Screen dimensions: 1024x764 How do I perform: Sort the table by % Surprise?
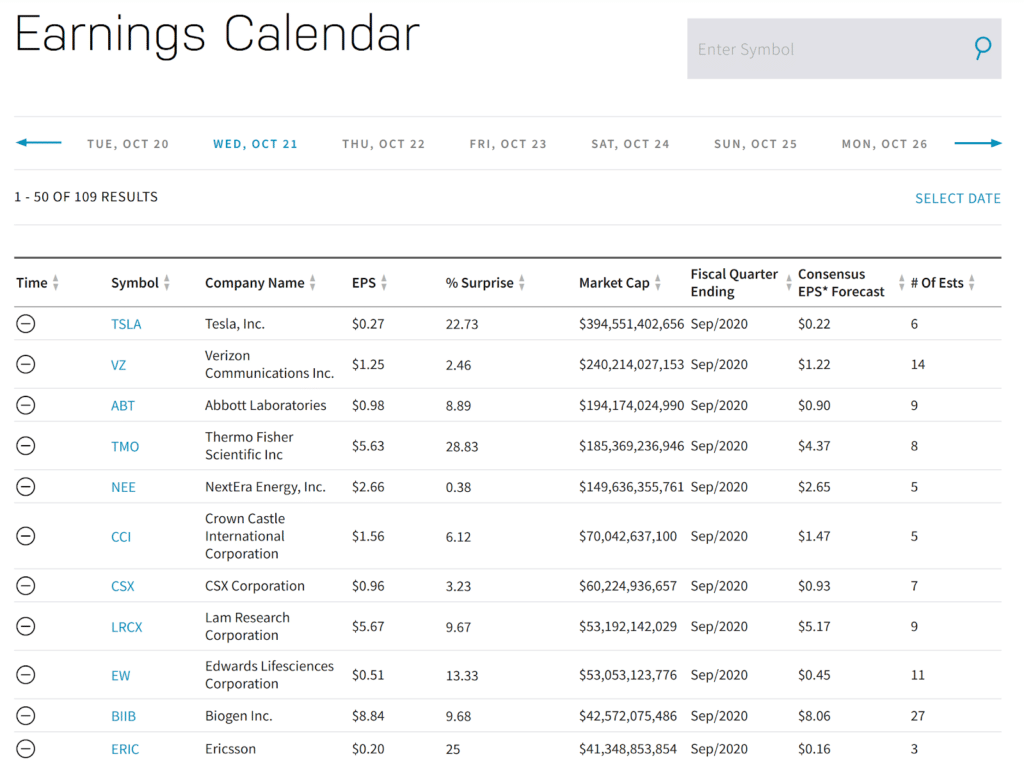point(522,283)
